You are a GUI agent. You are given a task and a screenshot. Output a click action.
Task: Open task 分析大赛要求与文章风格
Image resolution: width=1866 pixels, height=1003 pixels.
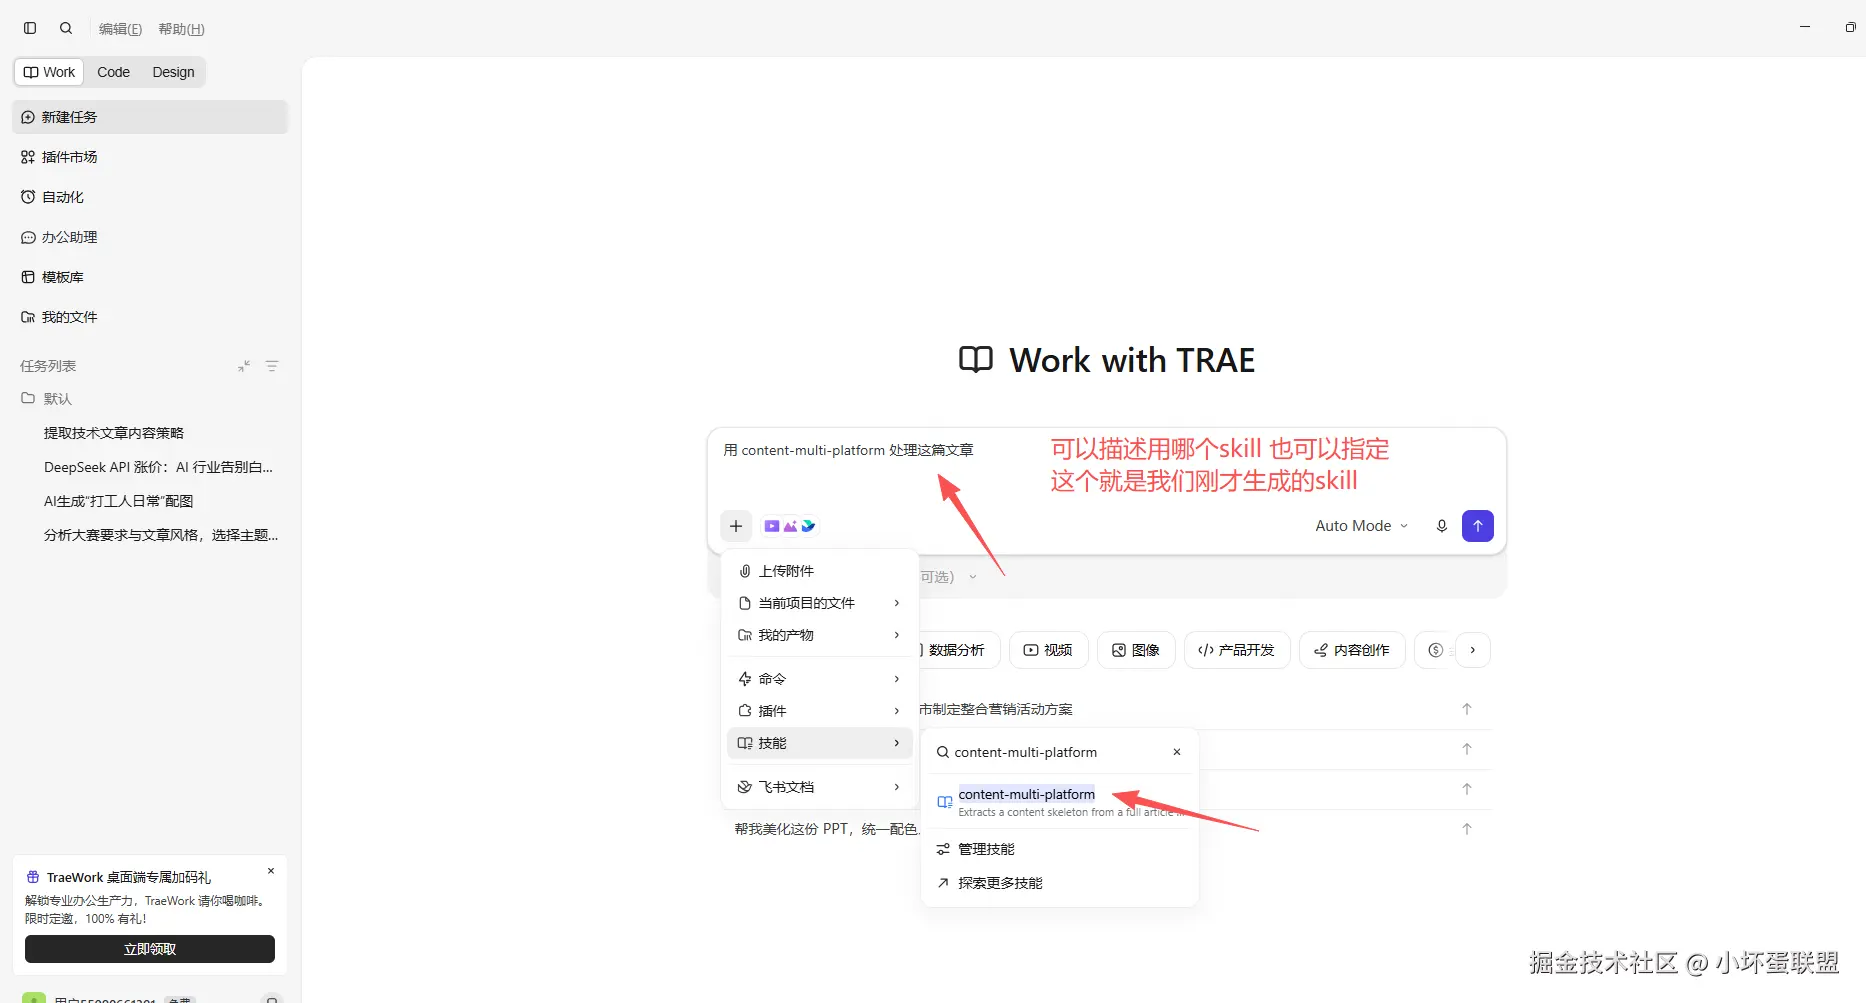pyautogui.click(x=160, y=535)
